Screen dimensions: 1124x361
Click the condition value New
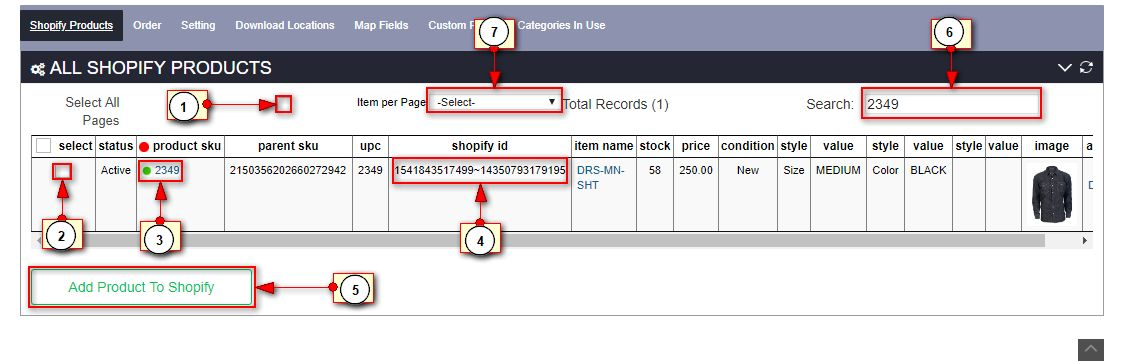[748, 170]
